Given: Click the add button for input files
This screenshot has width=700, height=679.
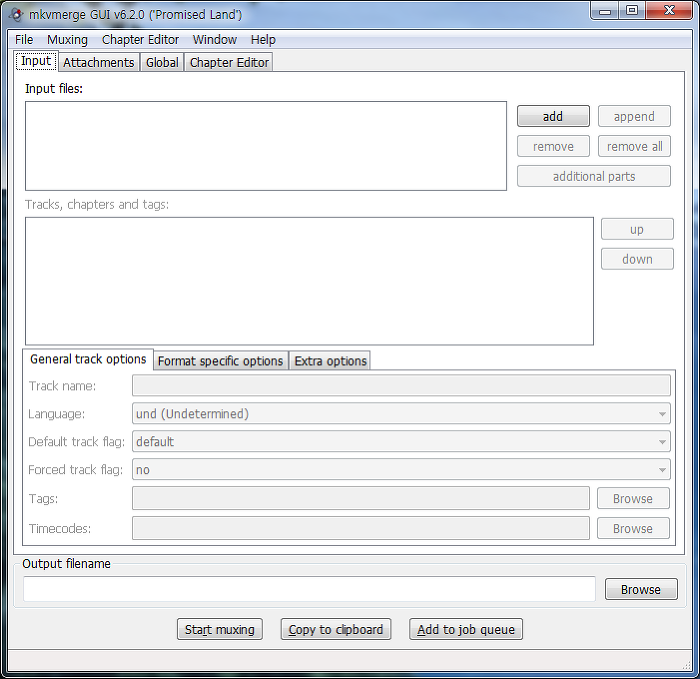Looking at the screenshot, I should tap(553, 117).
